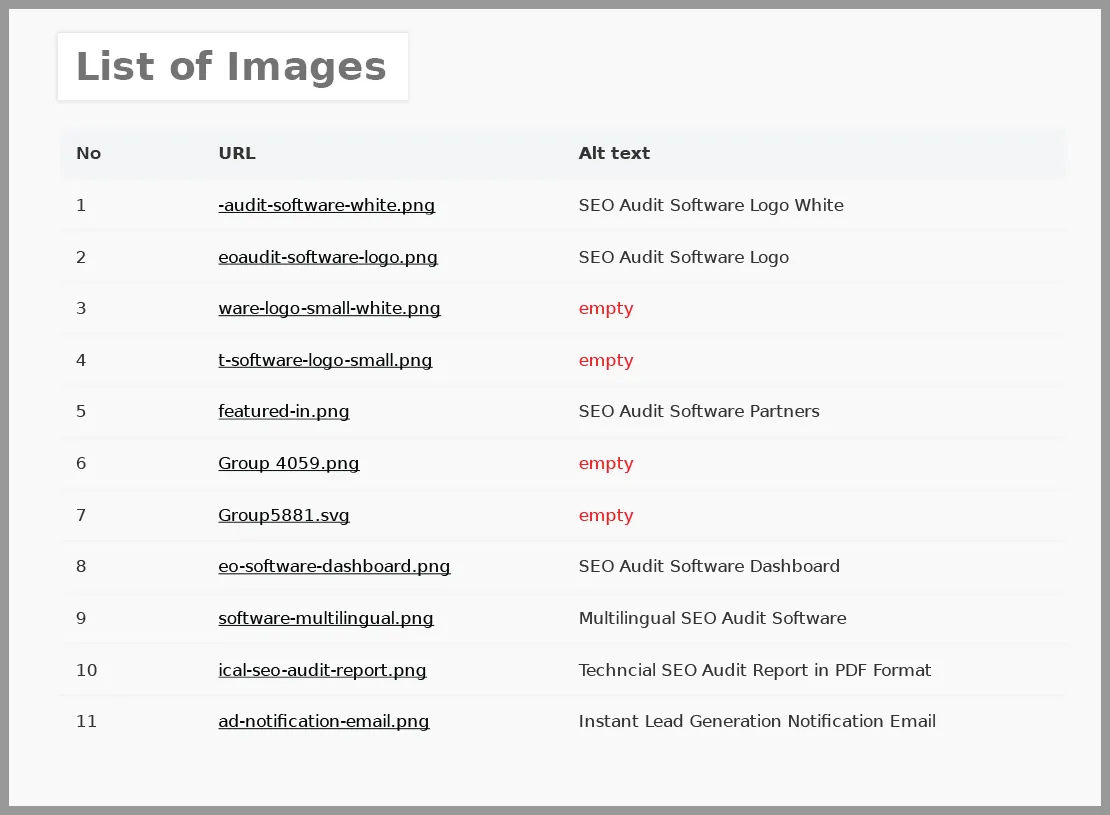This screenshot has height=815, width=1110.
Task: Select 'Instant Lead Generation Notification Email' alt text
Action: point(757,722)
